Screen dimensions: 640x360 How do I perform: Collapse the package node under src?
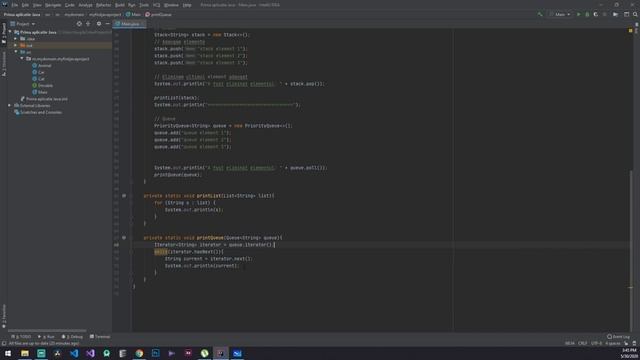(22, 59)
